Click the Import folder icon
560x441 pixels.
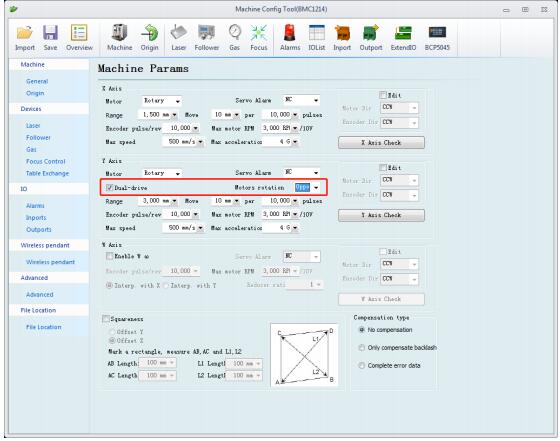(25, 33)
